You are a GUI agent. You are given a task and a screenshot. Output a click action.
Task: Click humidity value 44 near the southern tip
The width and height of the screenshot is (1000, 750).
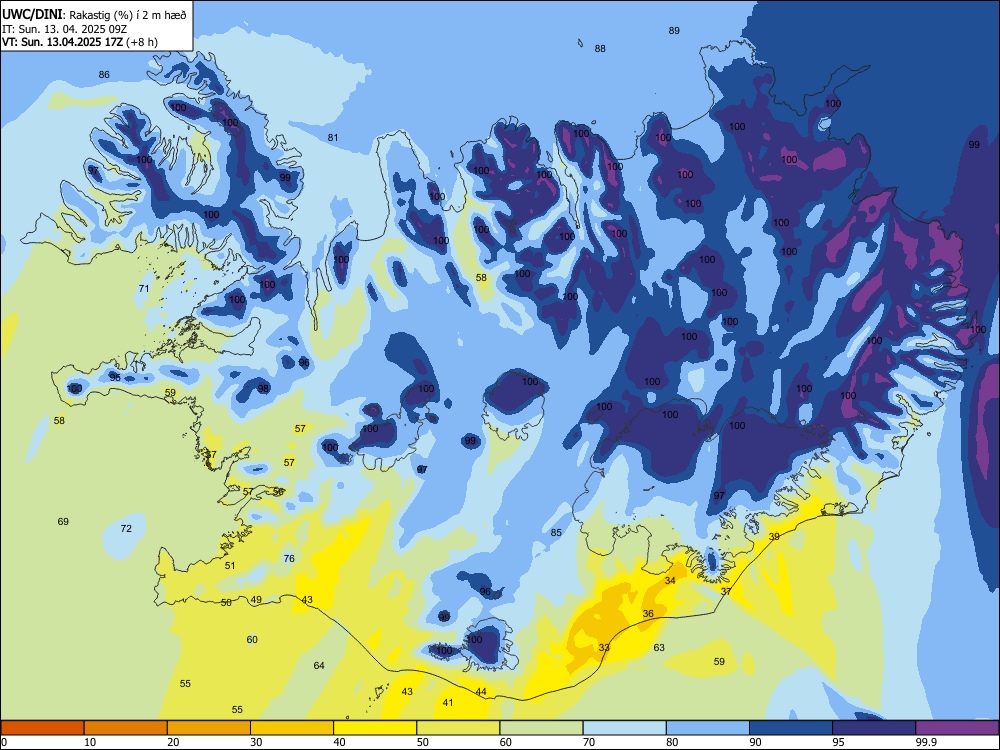click(481, 692)
